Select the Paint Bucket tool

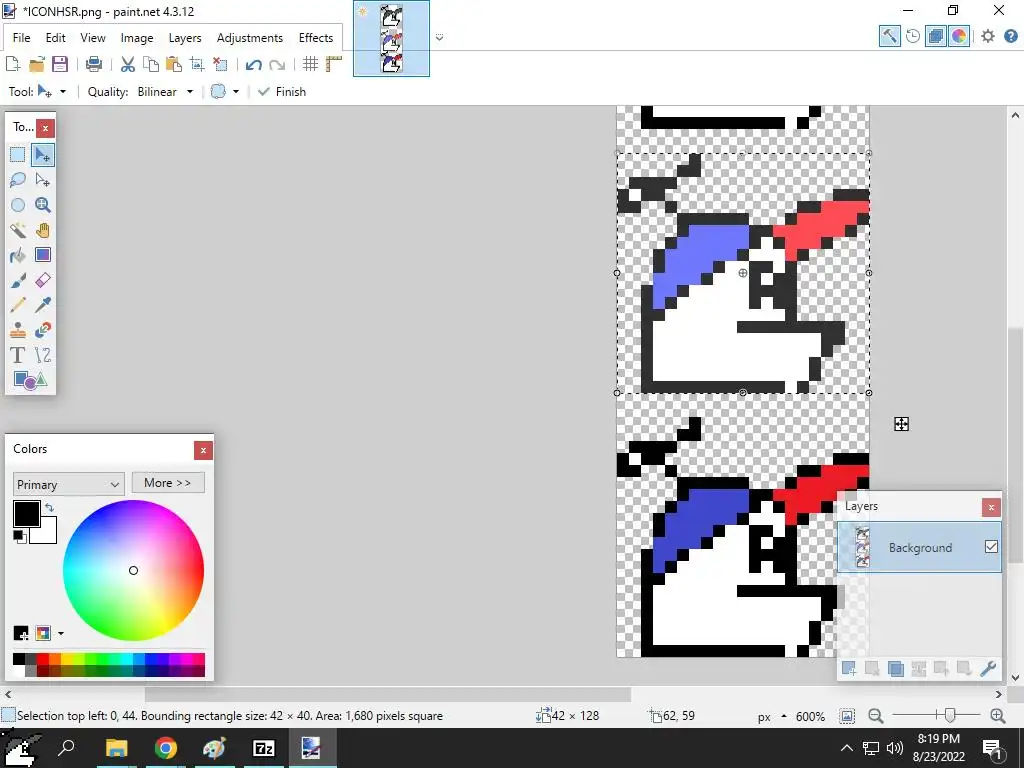coord(18,255)
